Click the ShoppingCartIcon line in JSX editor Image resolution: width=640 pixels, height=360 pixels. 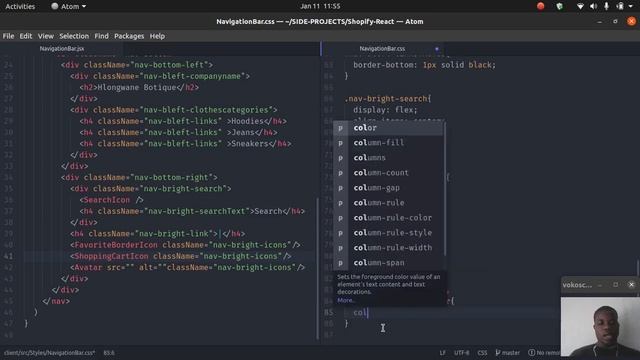(181, 256)
